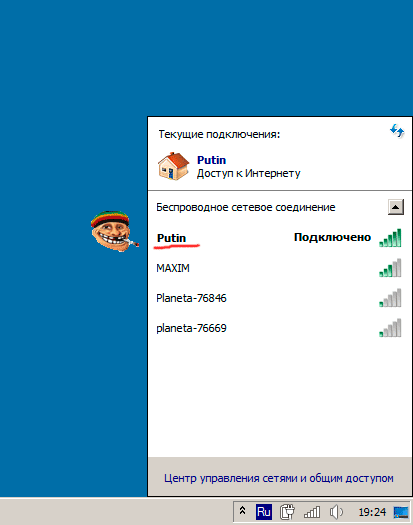Click the planeta-76669 signal strength icon
413x525 pixels.
pos(390,328)
